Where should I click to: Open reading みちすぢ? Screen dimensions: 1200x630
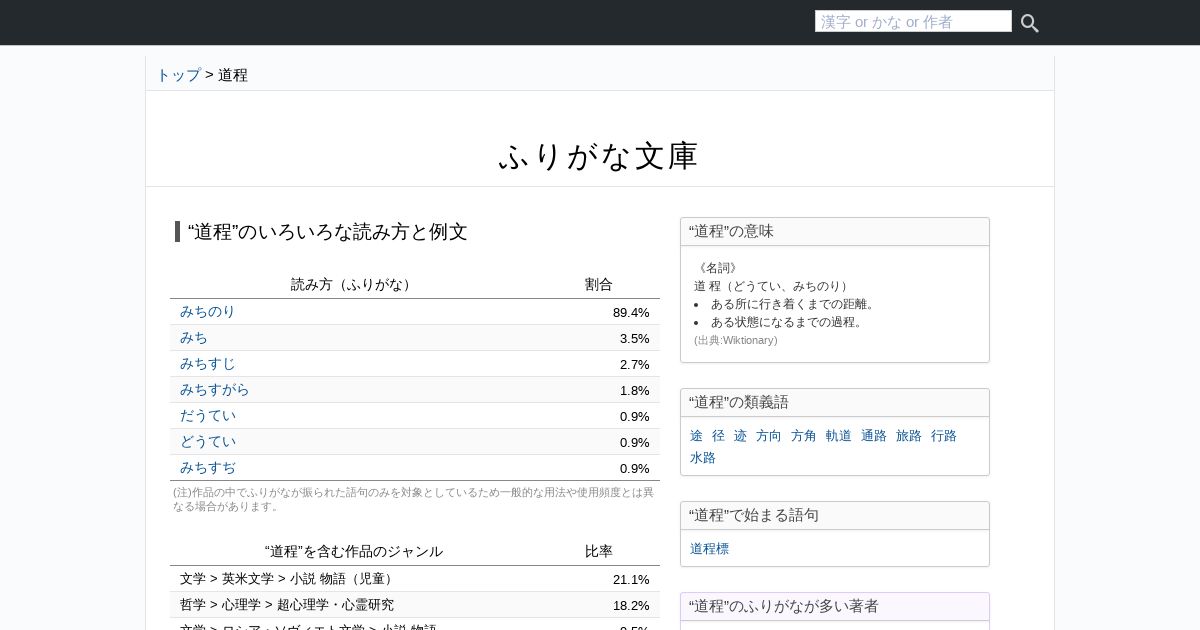coord(207,468)
